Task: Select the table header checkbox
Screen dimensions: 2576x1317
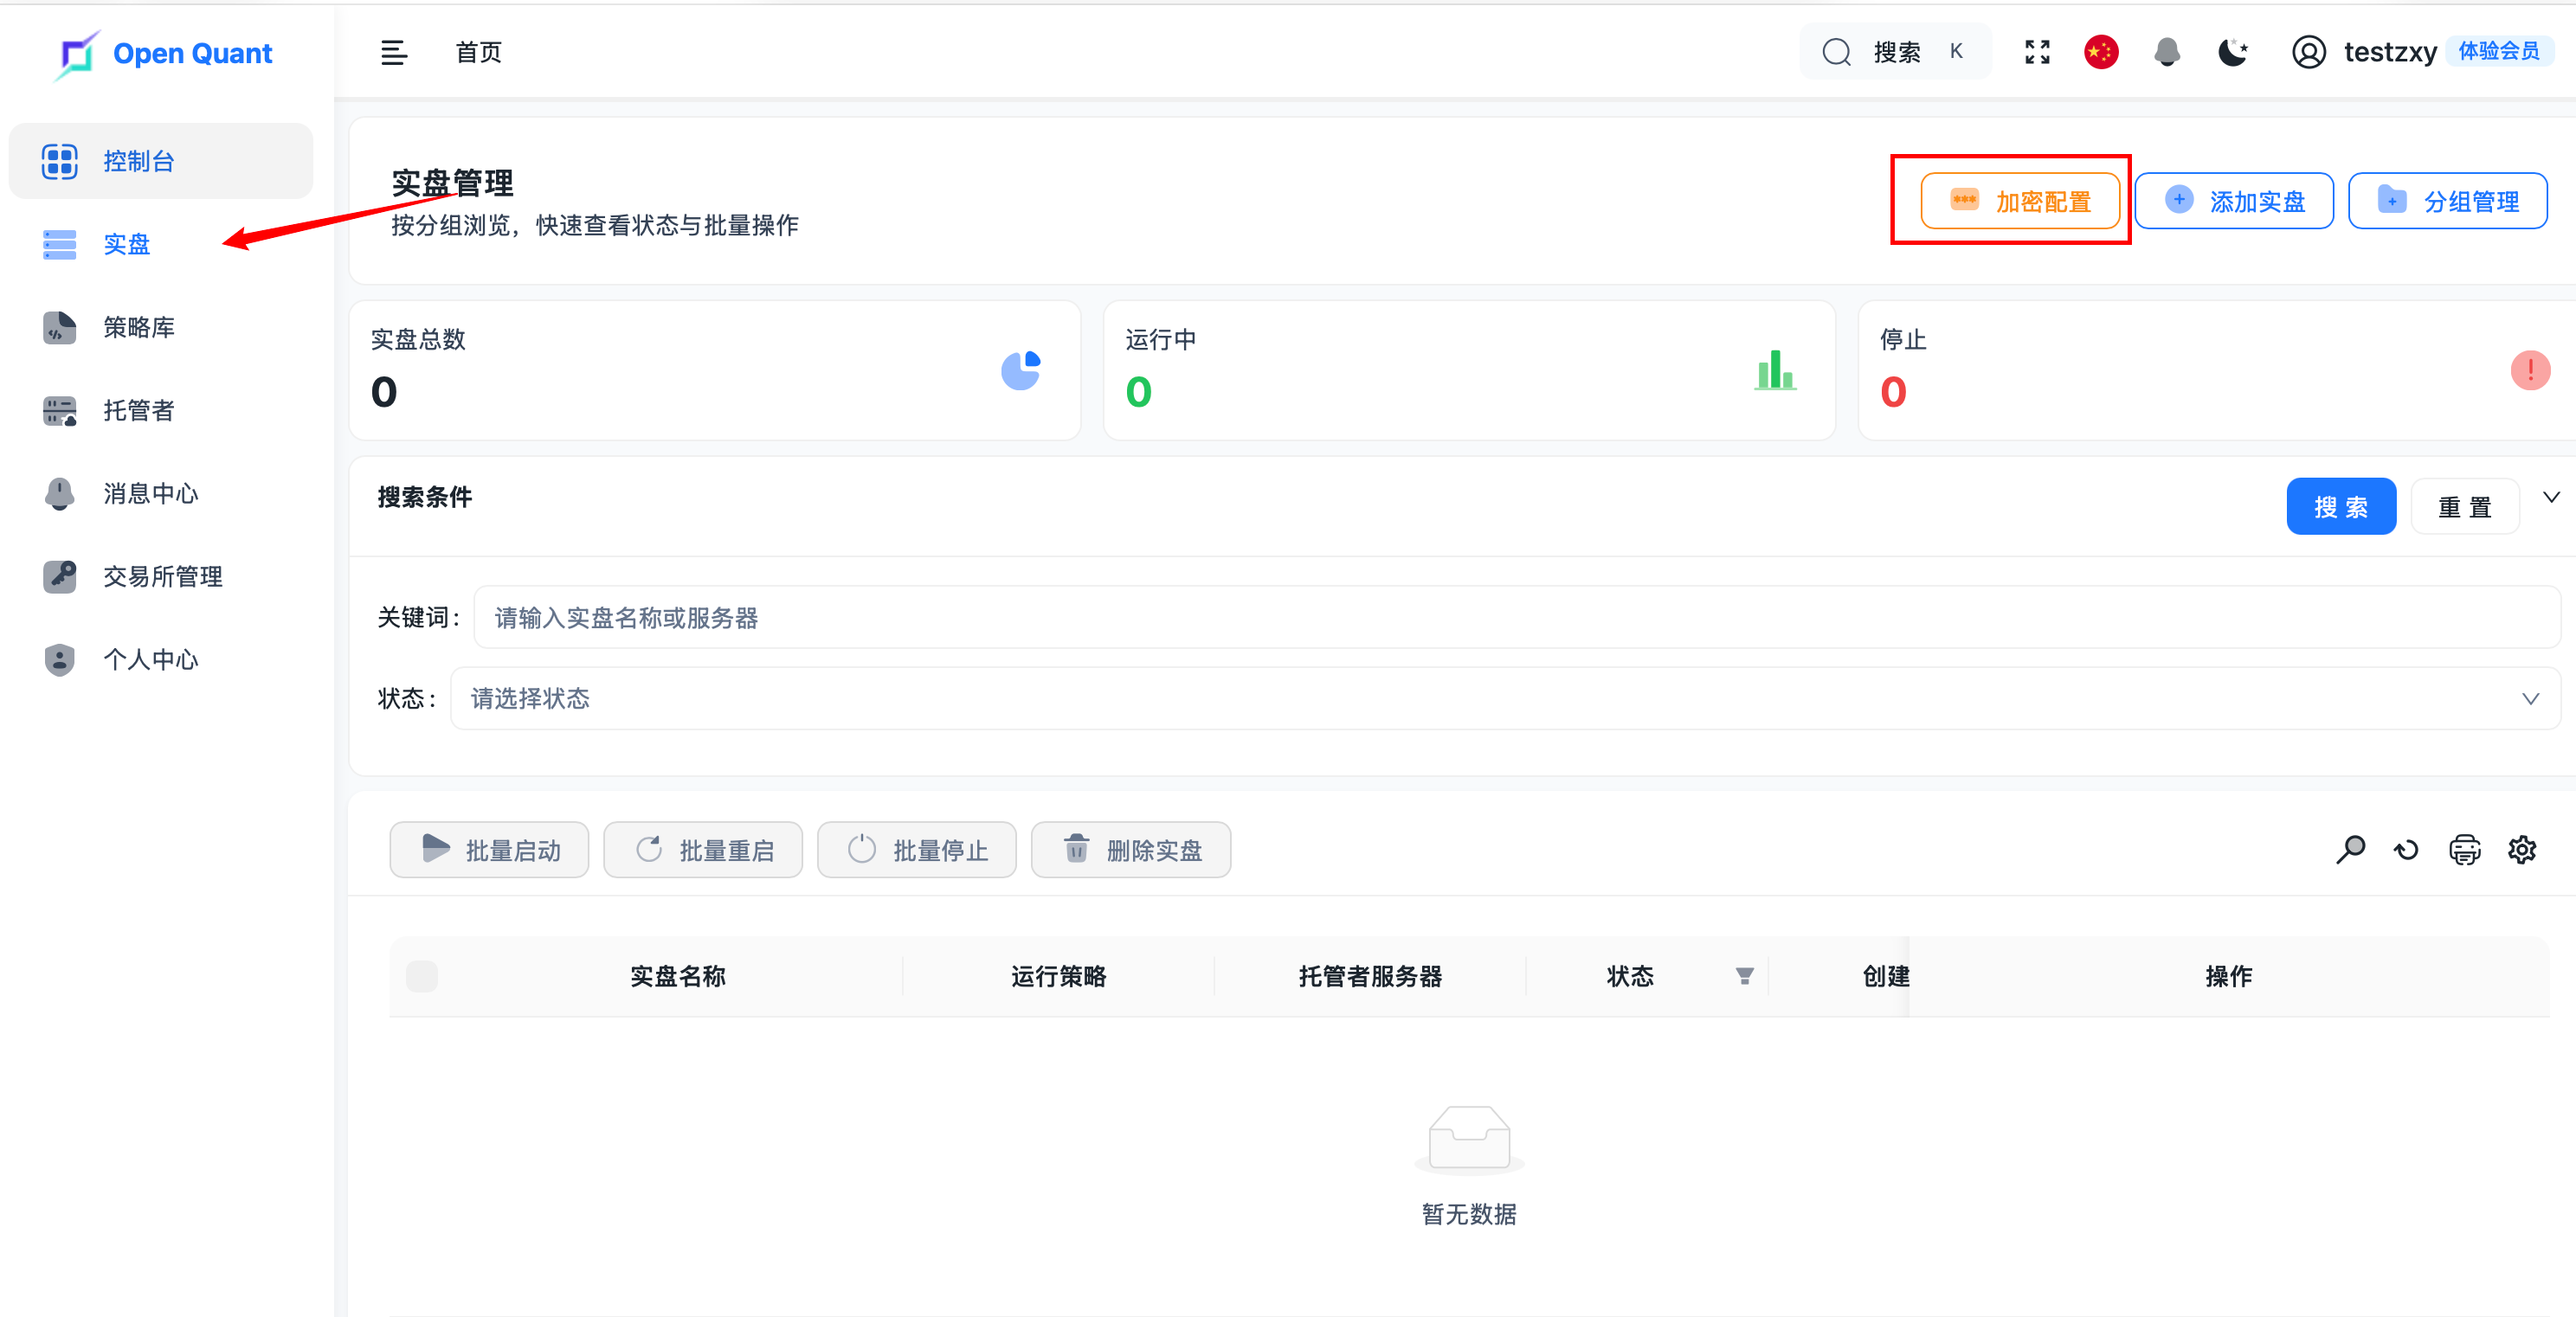Action: [422, 976]
